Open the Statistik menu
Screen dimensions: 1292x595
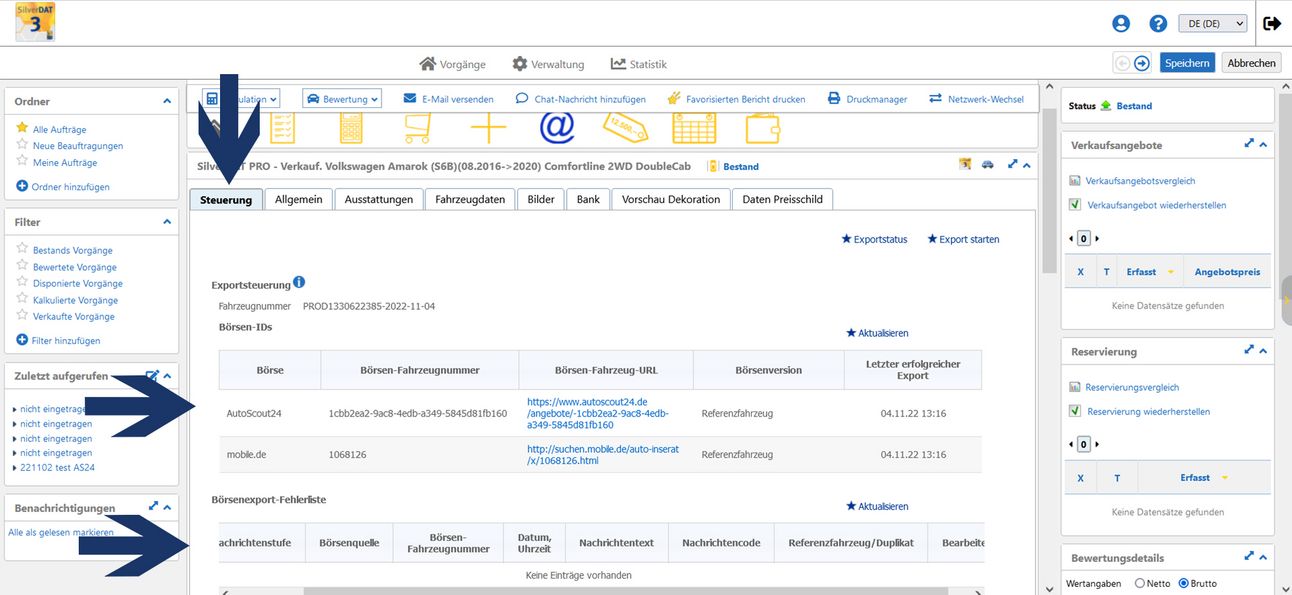638,64
